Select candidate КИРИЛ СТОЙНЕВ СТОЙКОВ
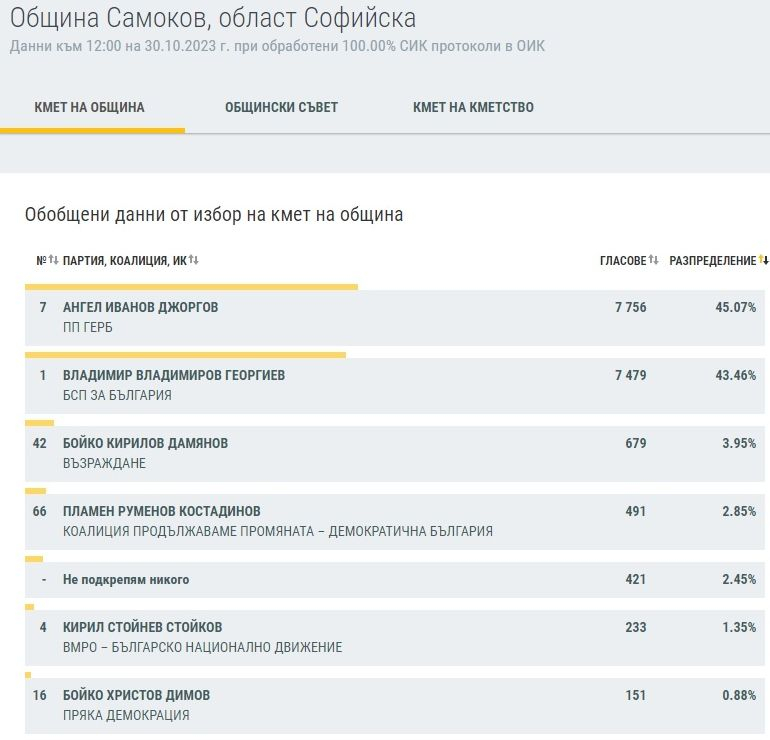 pyautogui.click(x=142, y=628)
